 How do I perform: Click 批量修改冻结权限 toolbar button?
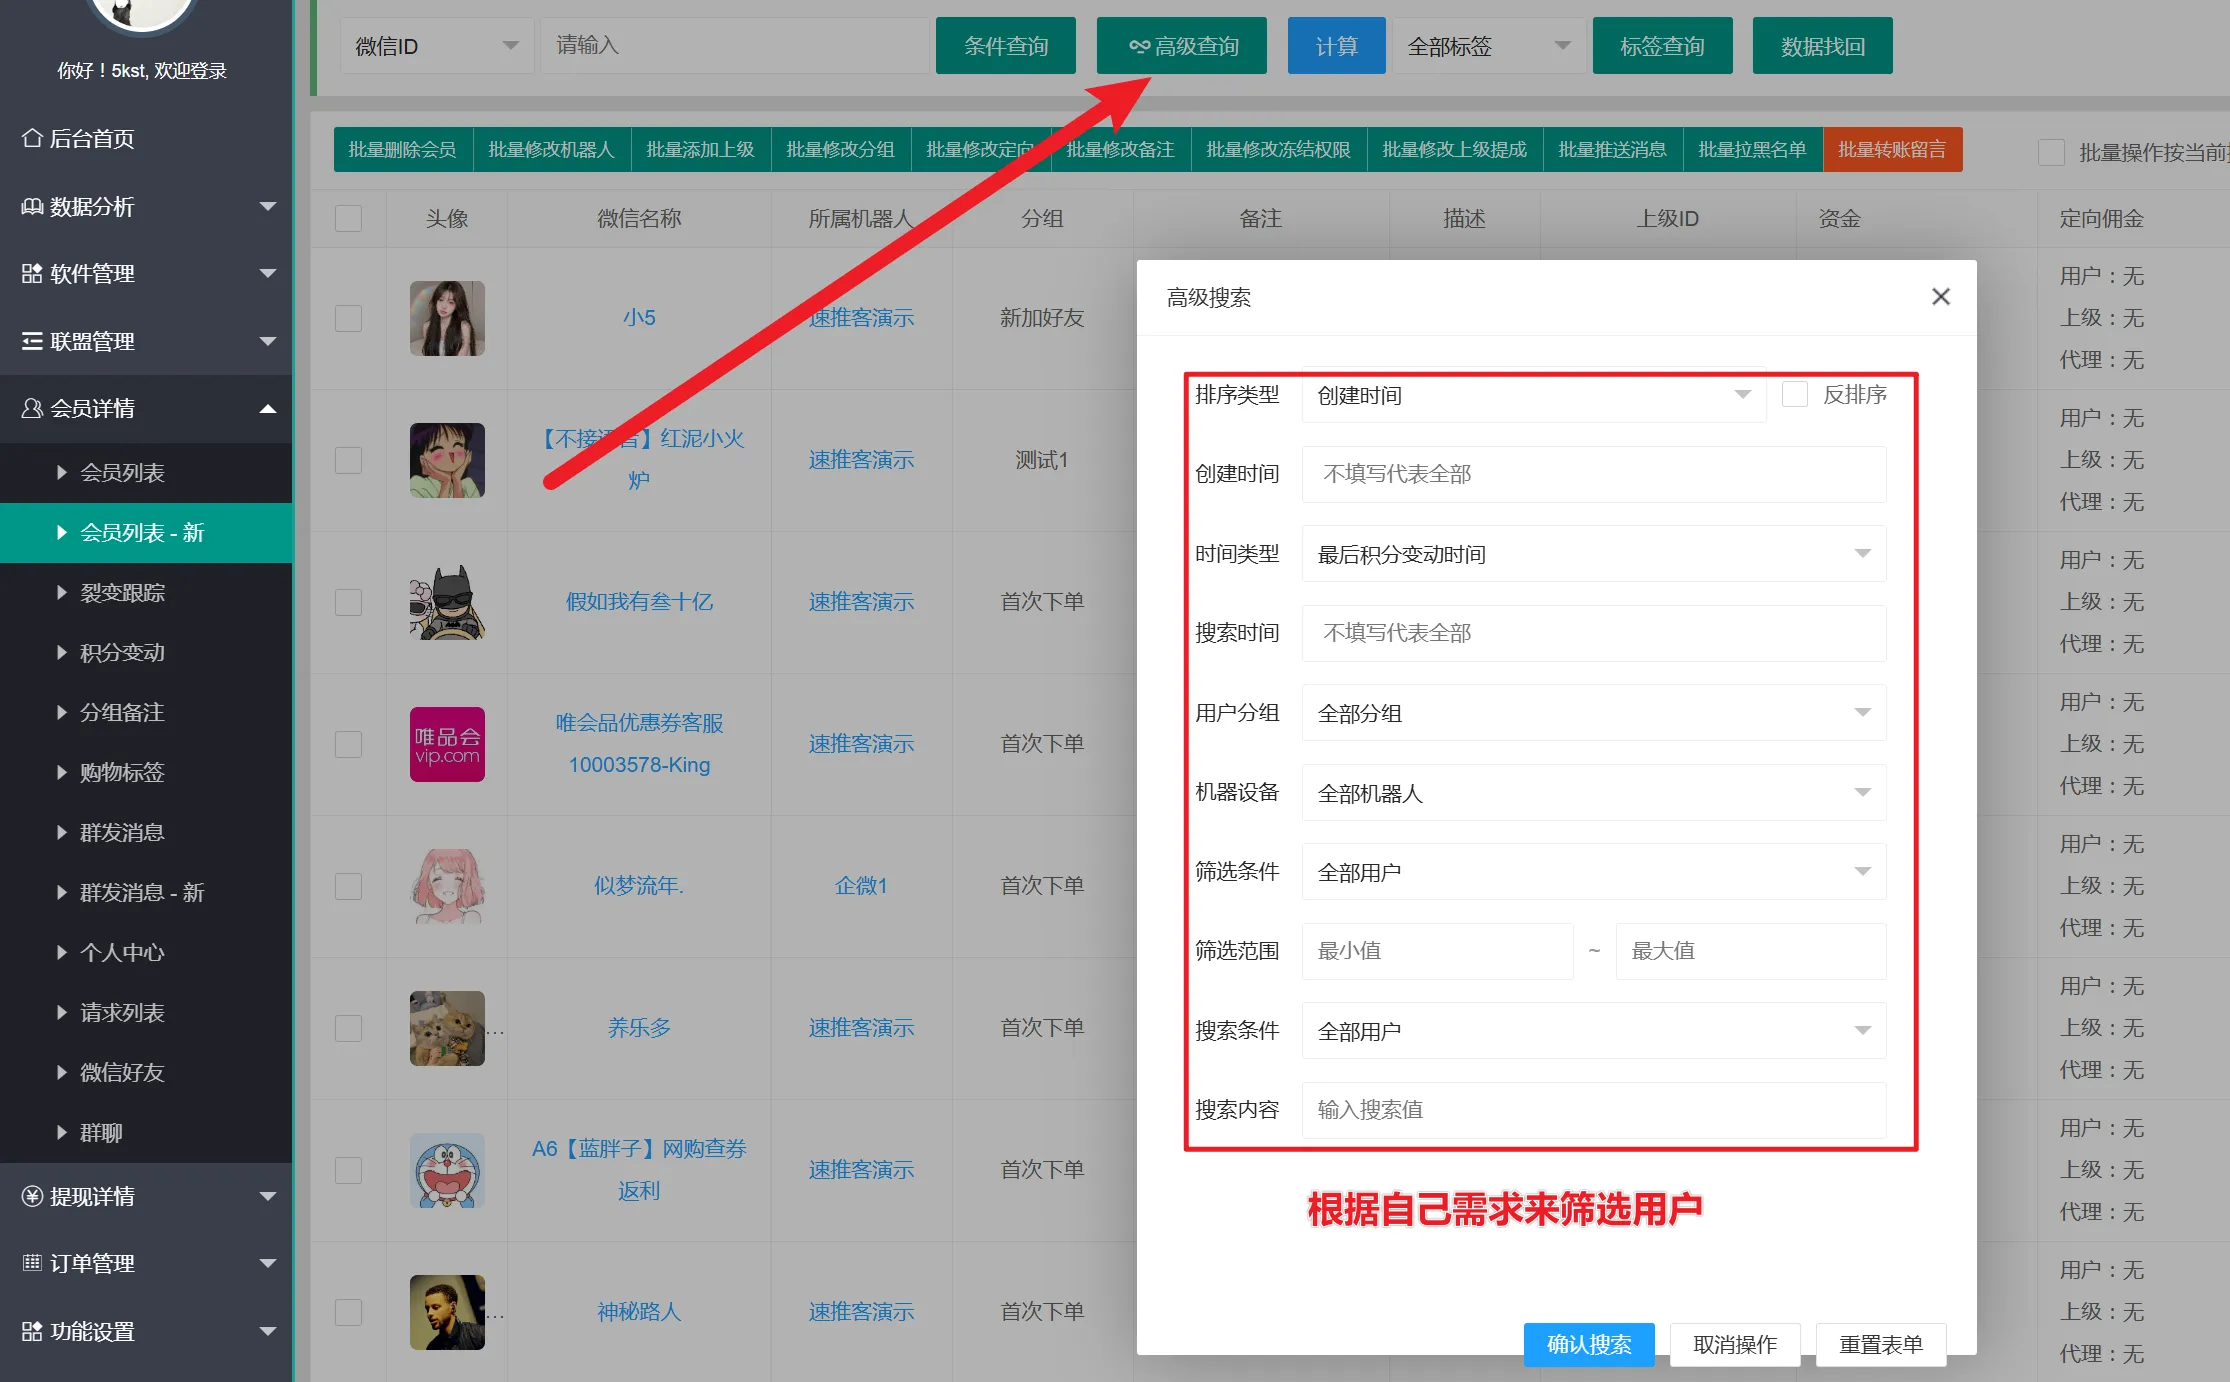point(1278,150)
